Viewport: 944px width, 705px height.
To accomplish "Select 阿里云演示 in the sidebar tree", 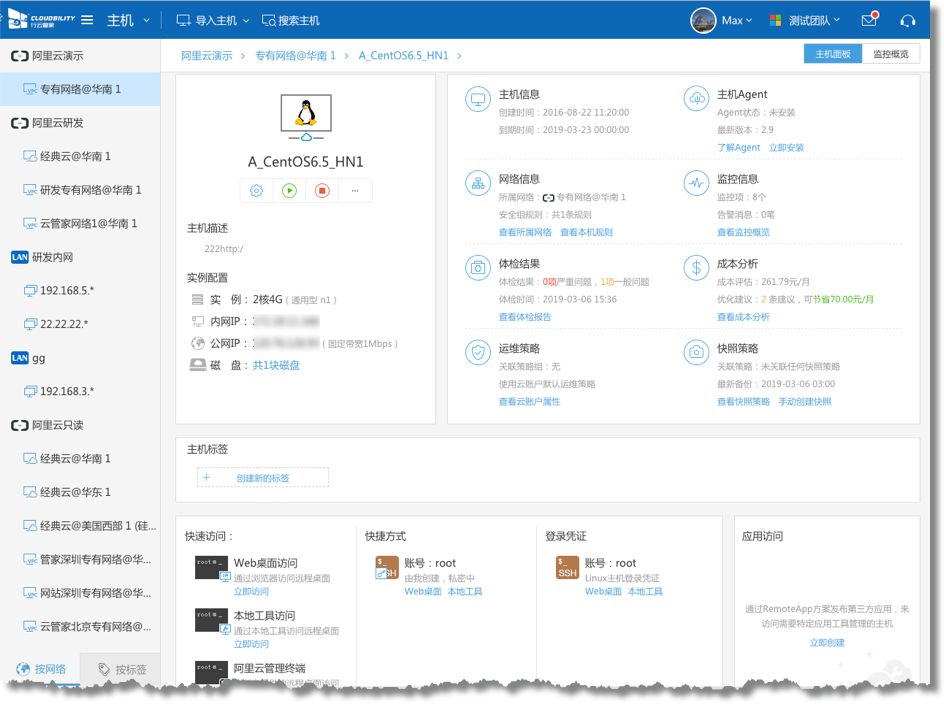I will 80,56.
